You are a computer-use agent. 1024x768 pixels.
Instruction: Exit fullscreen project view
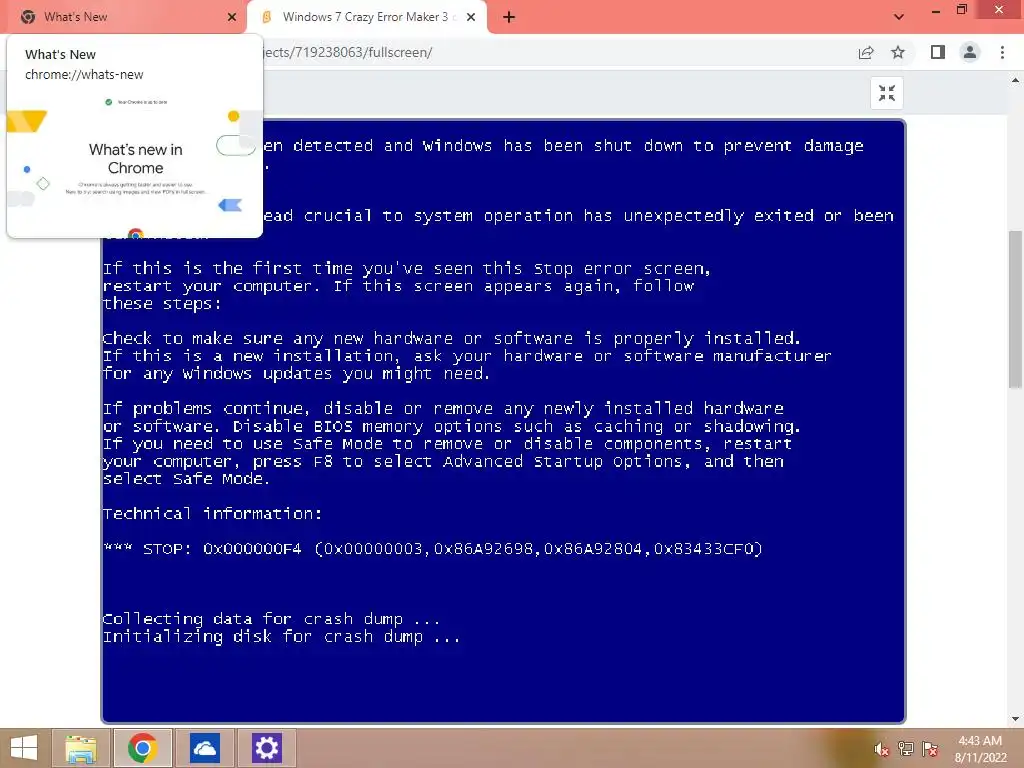(x=887, y=93)
